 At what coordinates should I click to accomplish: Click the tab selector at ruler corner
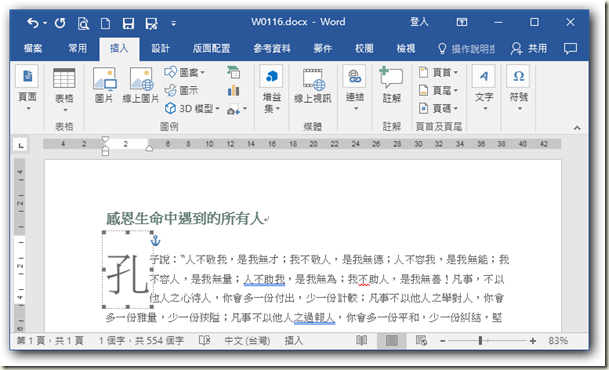[20, 145]
